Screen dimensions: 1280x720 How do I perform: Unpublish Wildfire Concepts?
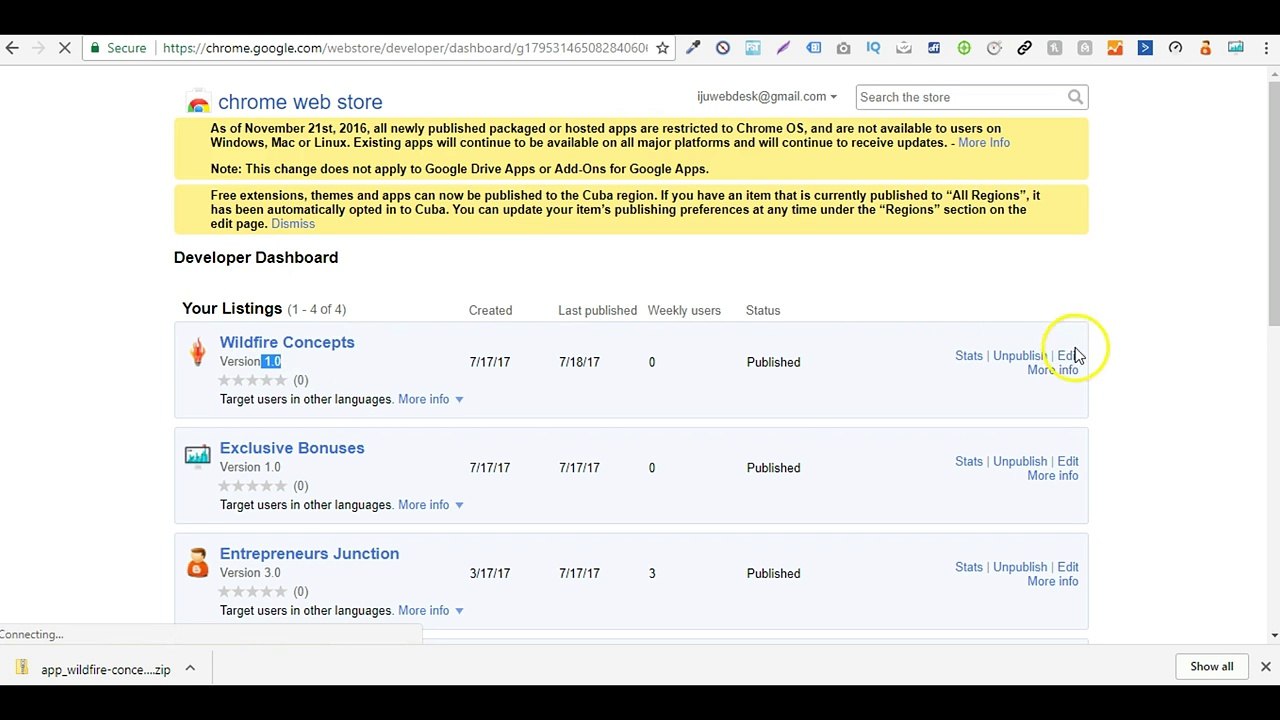coord(1020,356)
